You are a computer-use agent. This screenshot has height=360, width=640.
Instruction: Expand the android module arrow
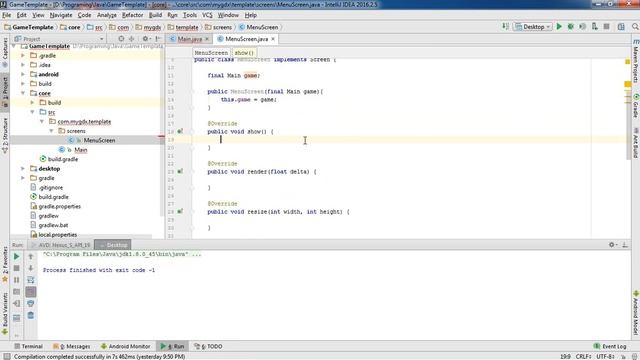pyautogui.click(x=23, y=74)
